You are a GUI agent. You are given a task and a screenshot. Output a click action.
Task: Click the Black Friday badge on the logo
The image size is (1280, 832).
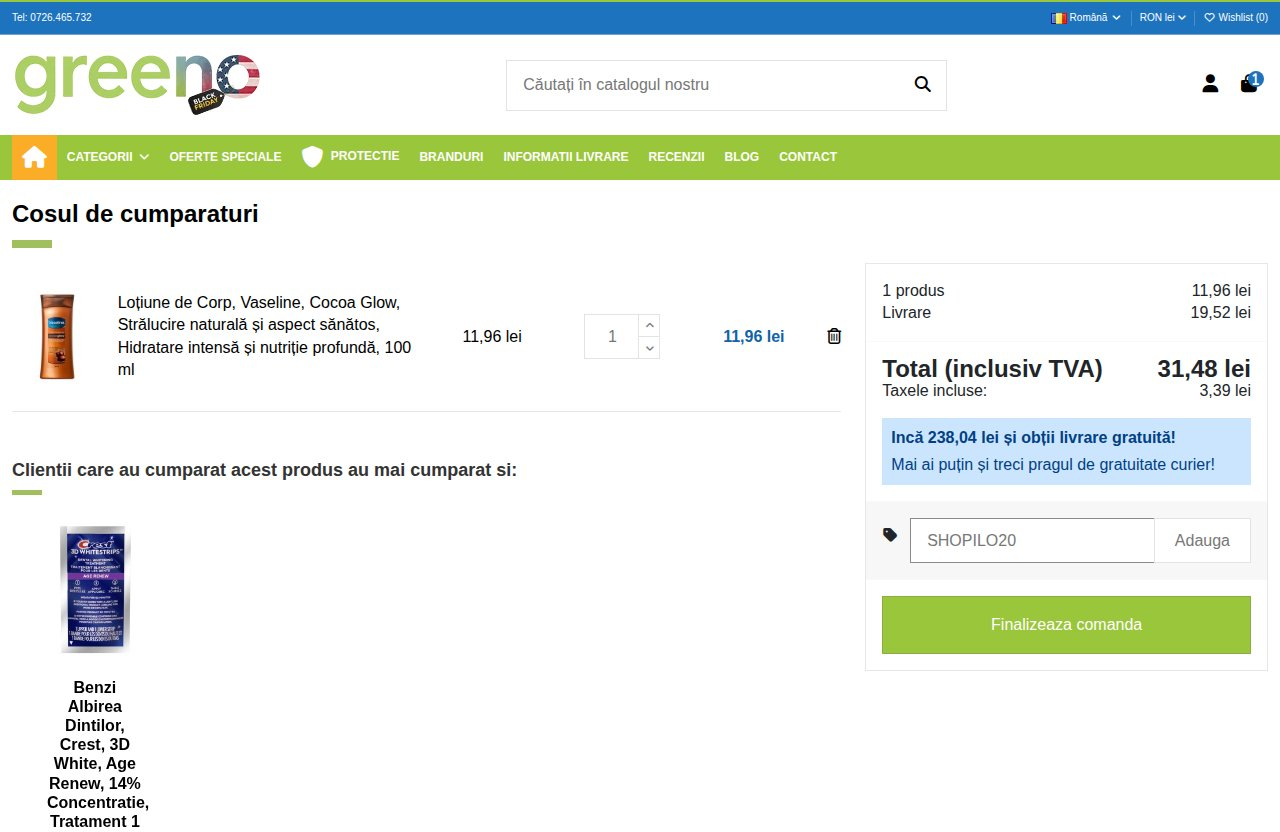[204, 101]
